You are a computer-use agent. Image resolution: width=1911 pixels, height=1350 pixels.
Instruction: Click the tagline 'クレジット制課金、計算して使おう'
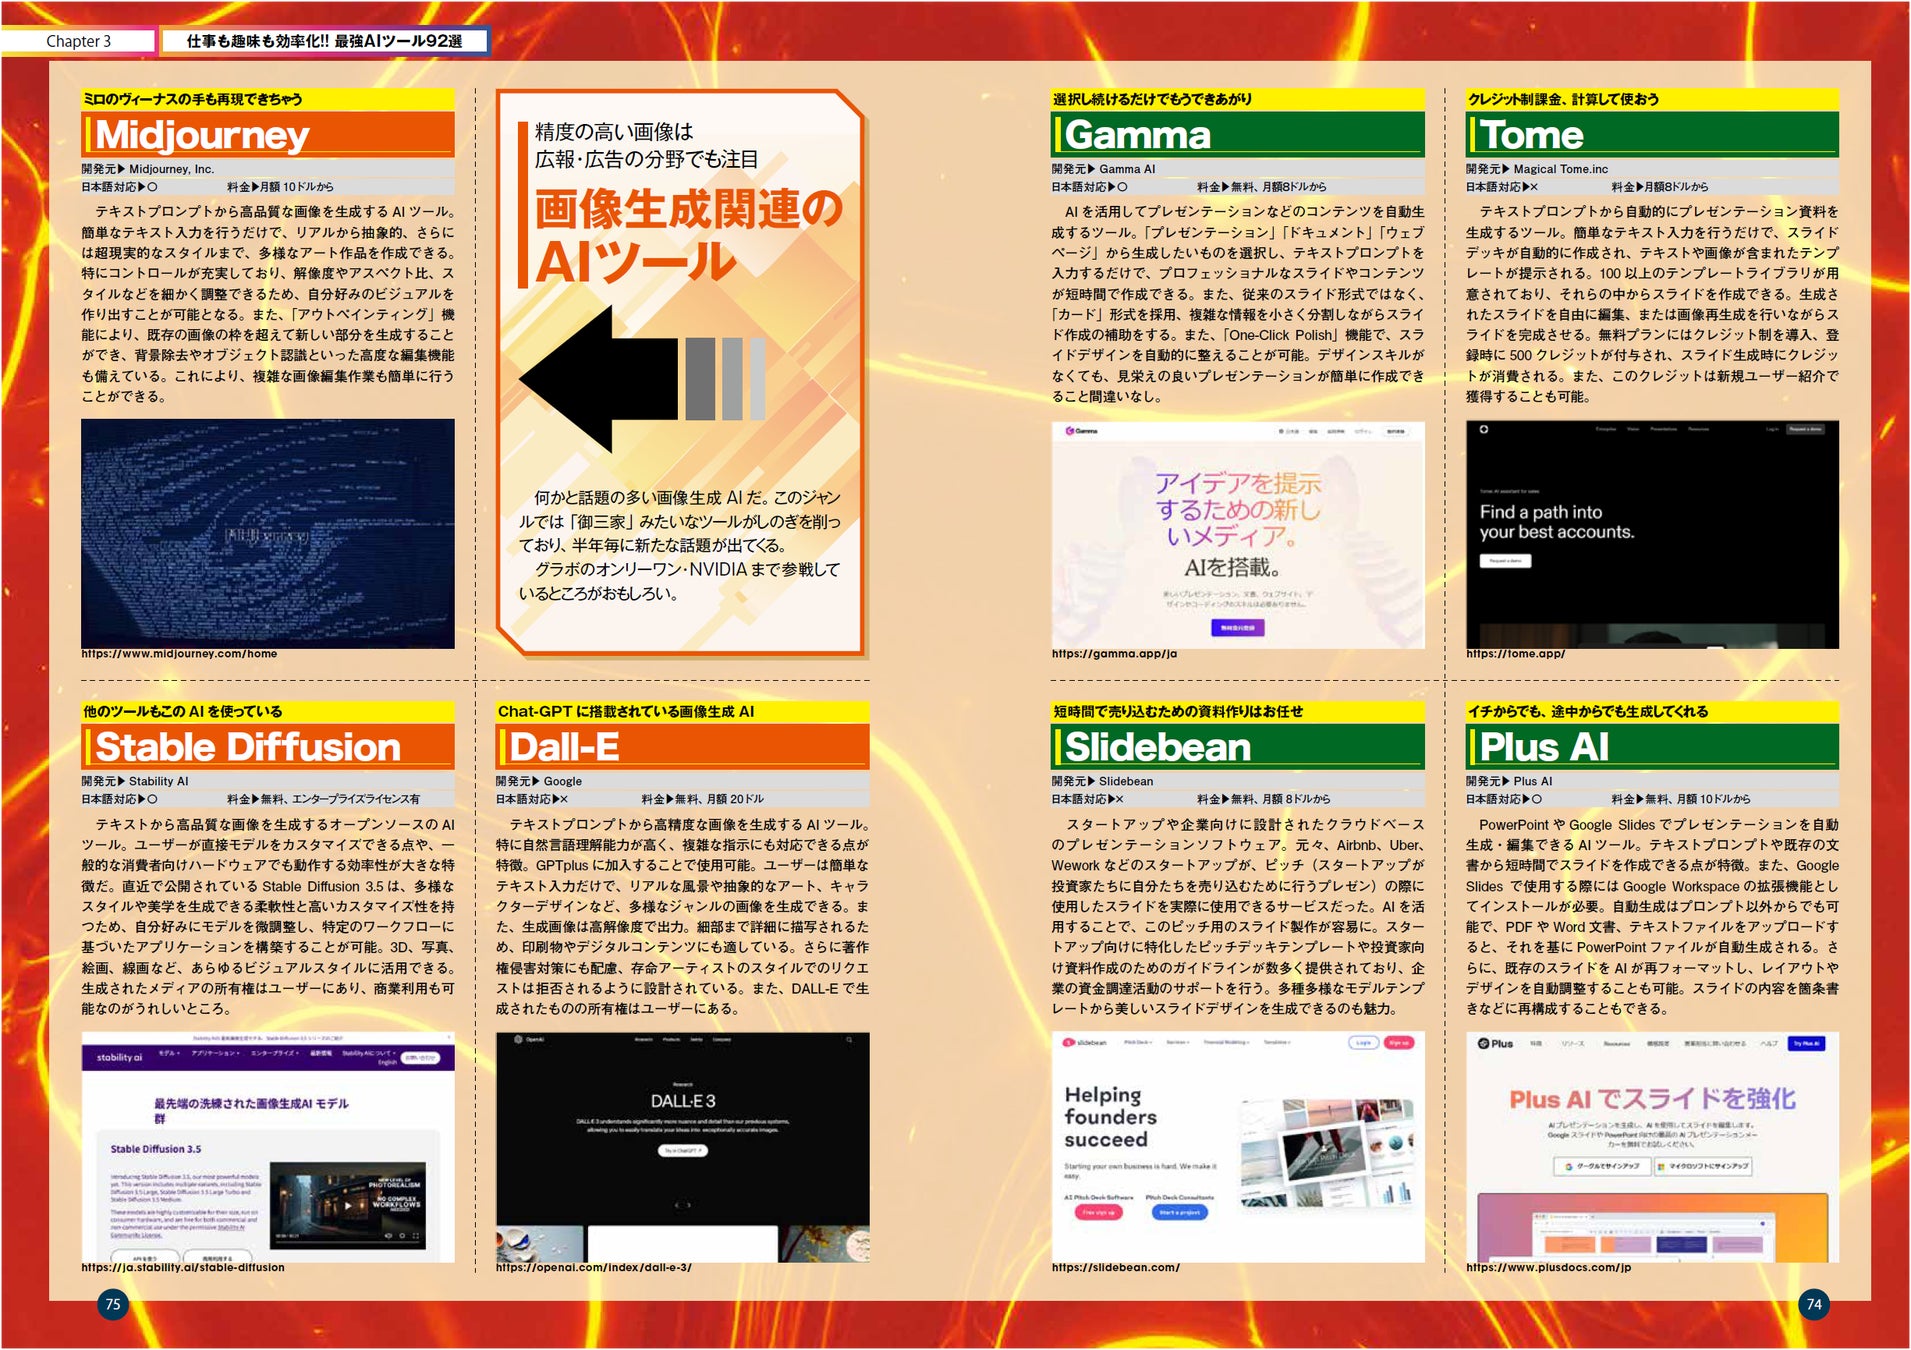click(x=1563, y=99)
